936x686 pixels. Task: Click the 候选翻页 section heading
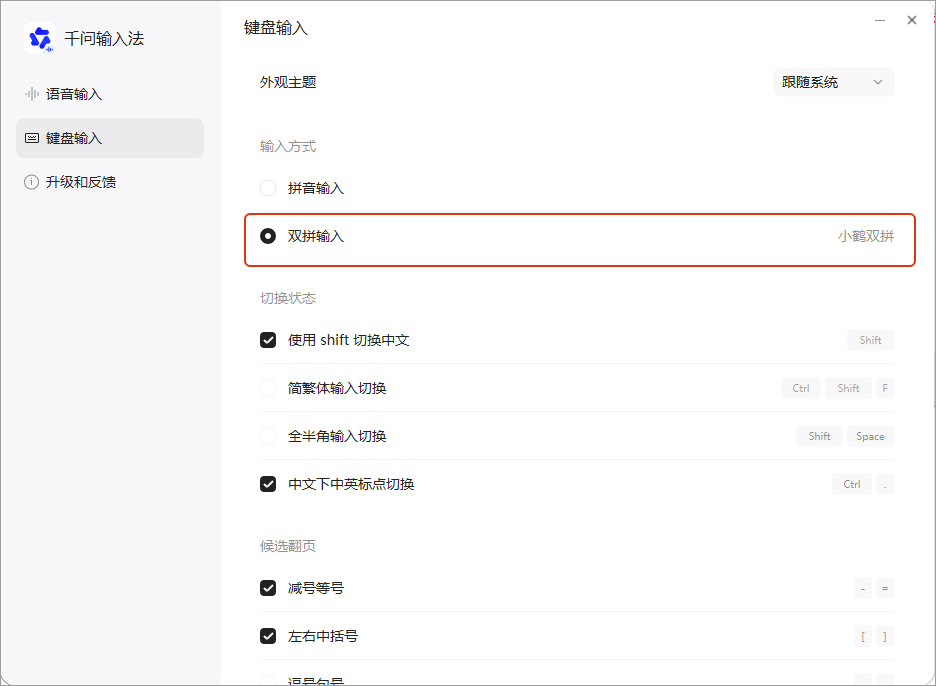click(288, 546)
